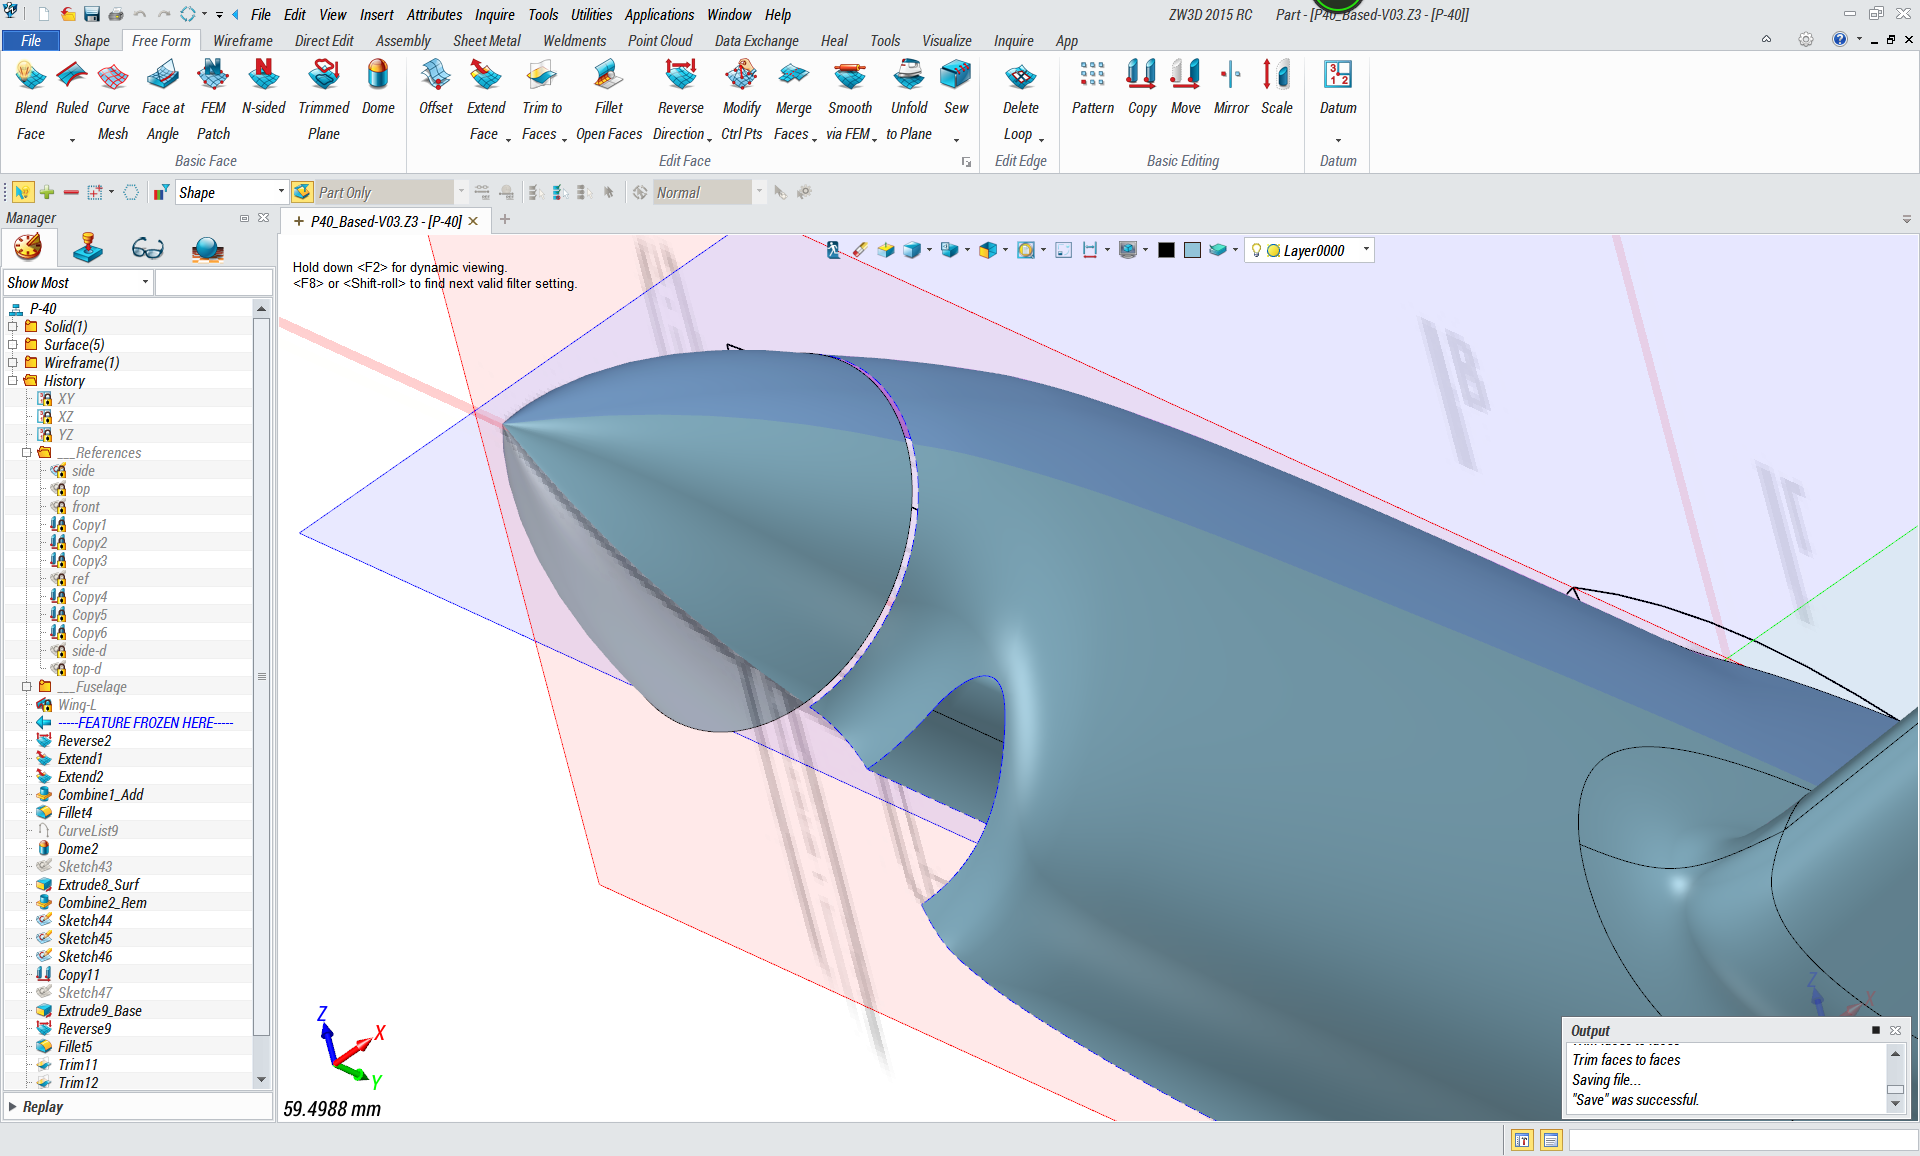Collapse the History folder in tree
The width and height of the screenshot is (1920, 1156).
13,381
